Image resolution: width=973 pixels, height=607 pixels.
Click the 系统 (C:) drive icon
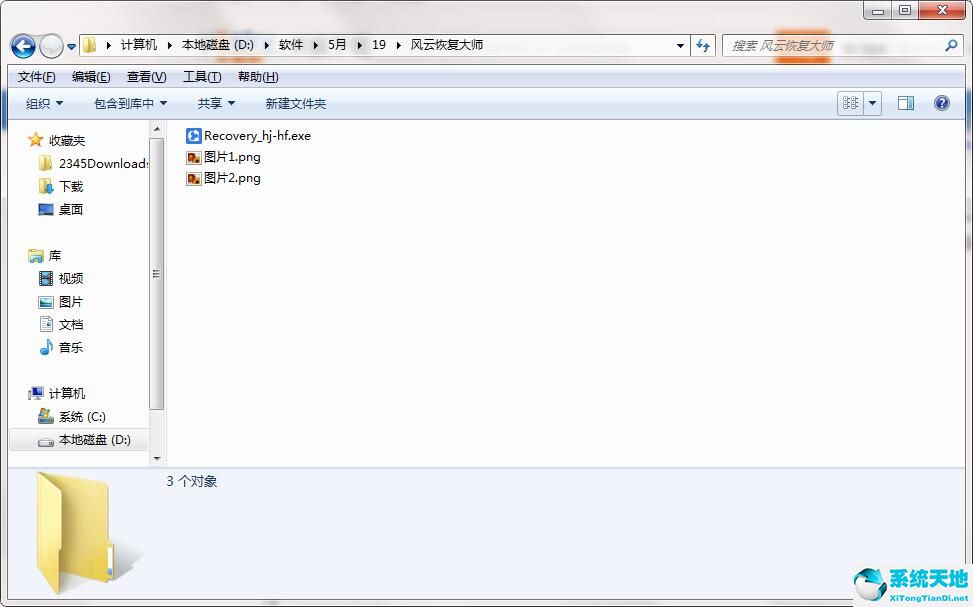pyautogui.click(x=46, y=416)
